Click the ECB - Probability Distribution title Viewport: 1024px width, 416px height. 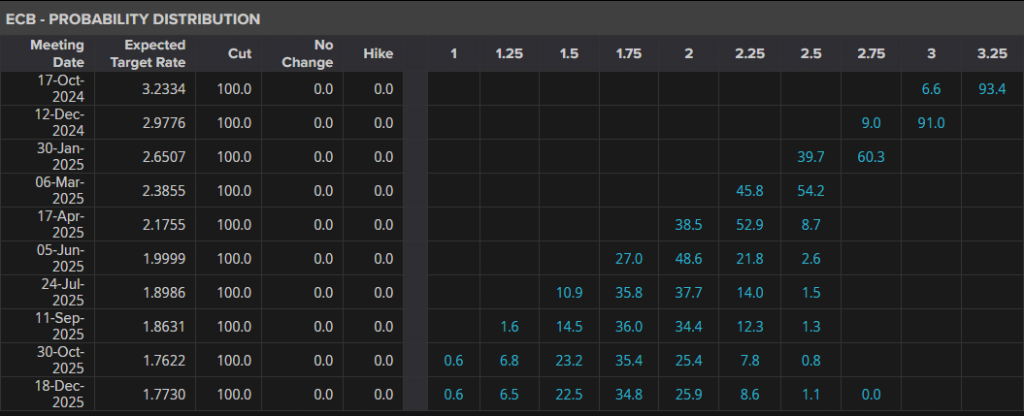(x=133, y=19)
